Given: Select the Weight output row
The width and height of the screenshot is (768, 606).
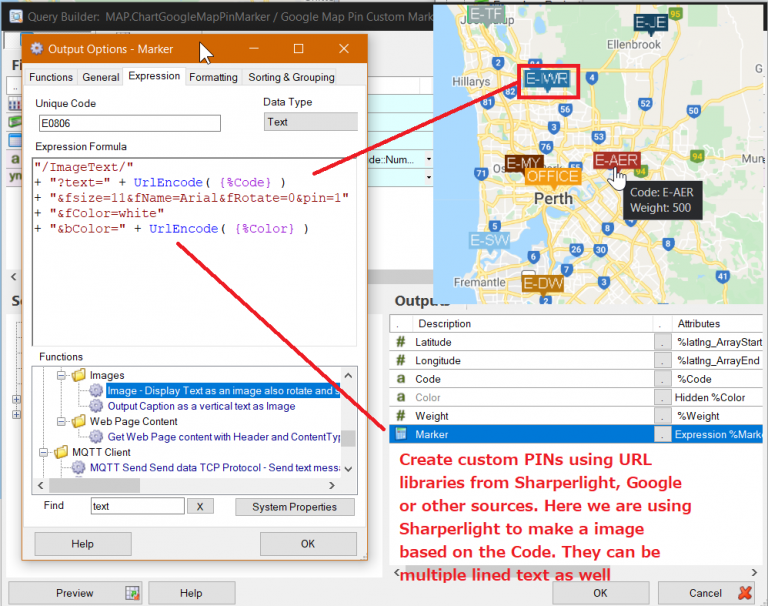Looking at the screenshot, I should [x=576, y=416].
